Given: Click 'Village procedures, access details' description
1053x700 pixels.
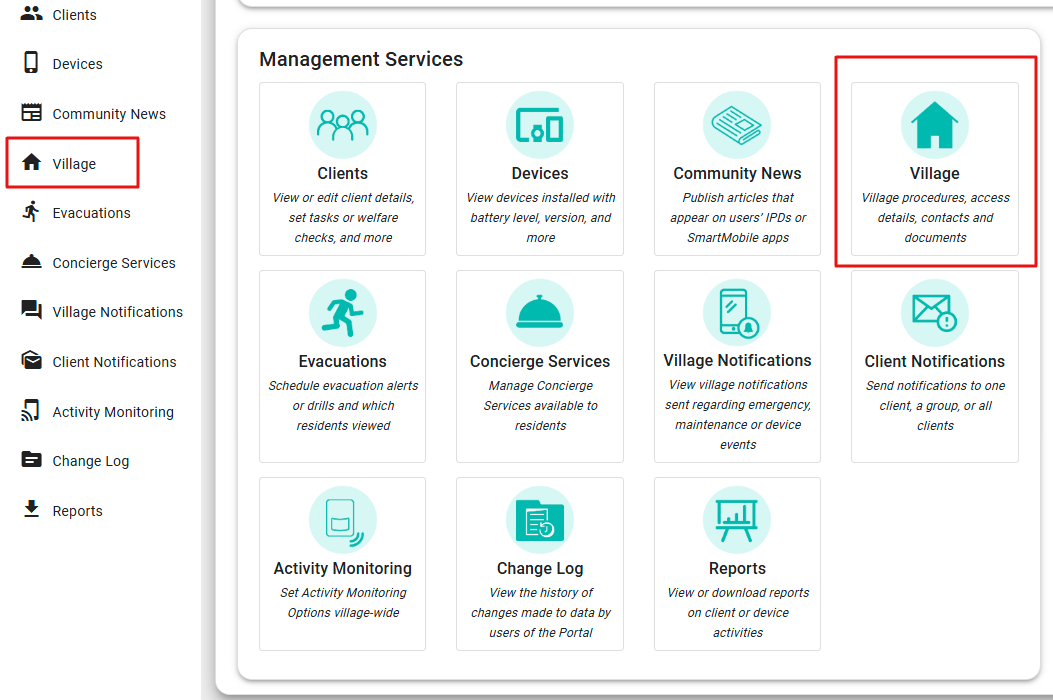Looking at the screenshot, I should [x=934, y=218].
